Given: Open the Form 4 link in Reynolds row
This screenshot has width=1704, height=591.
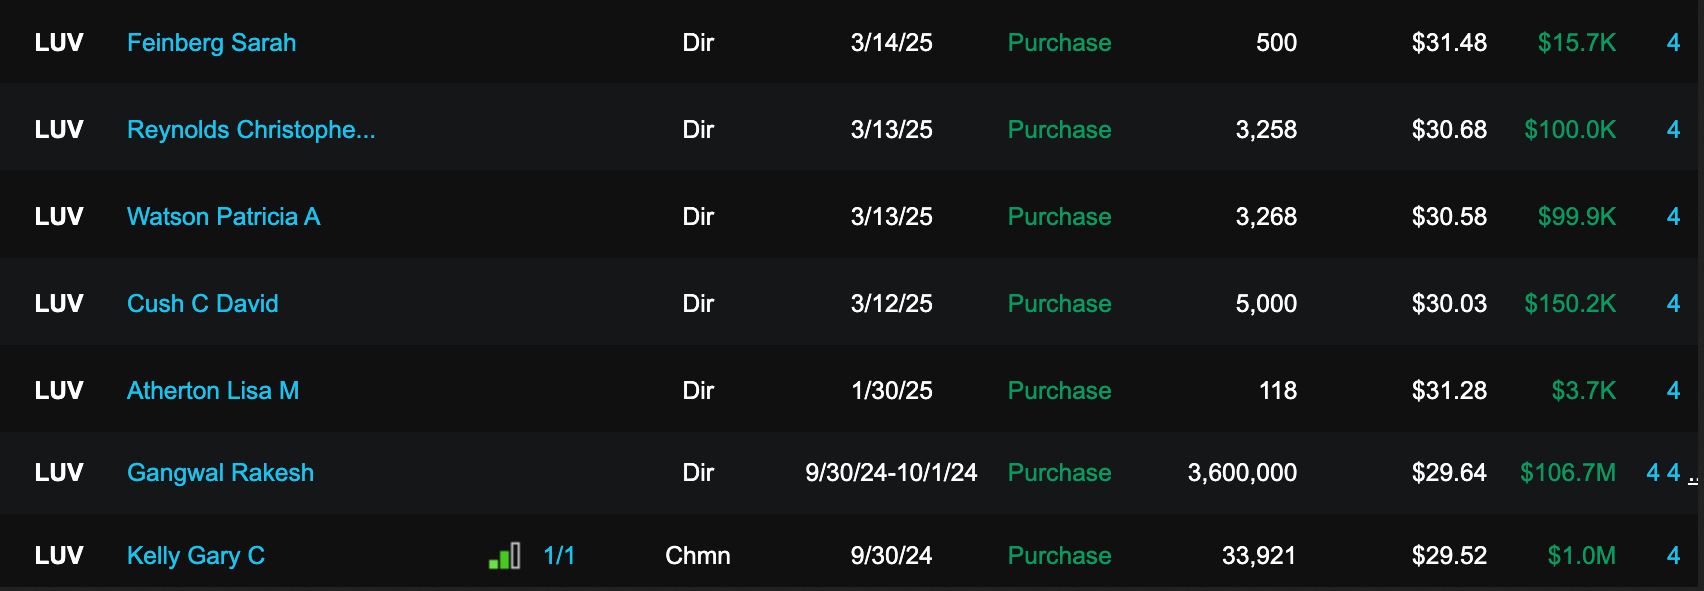Looking at the screenshot, I should [x=1673, y=130].
